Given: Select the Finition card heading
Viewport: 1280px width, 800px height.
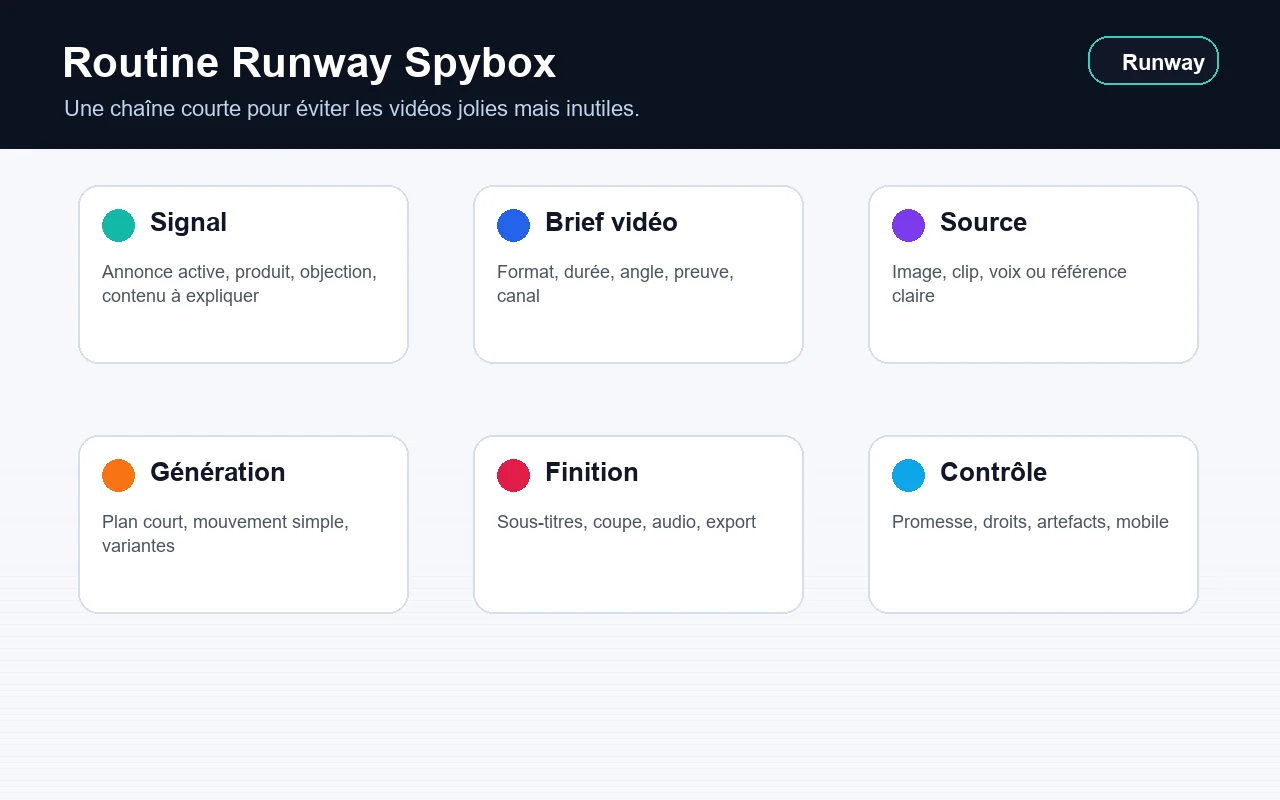Looking at the screenshot, I should 591,472.
